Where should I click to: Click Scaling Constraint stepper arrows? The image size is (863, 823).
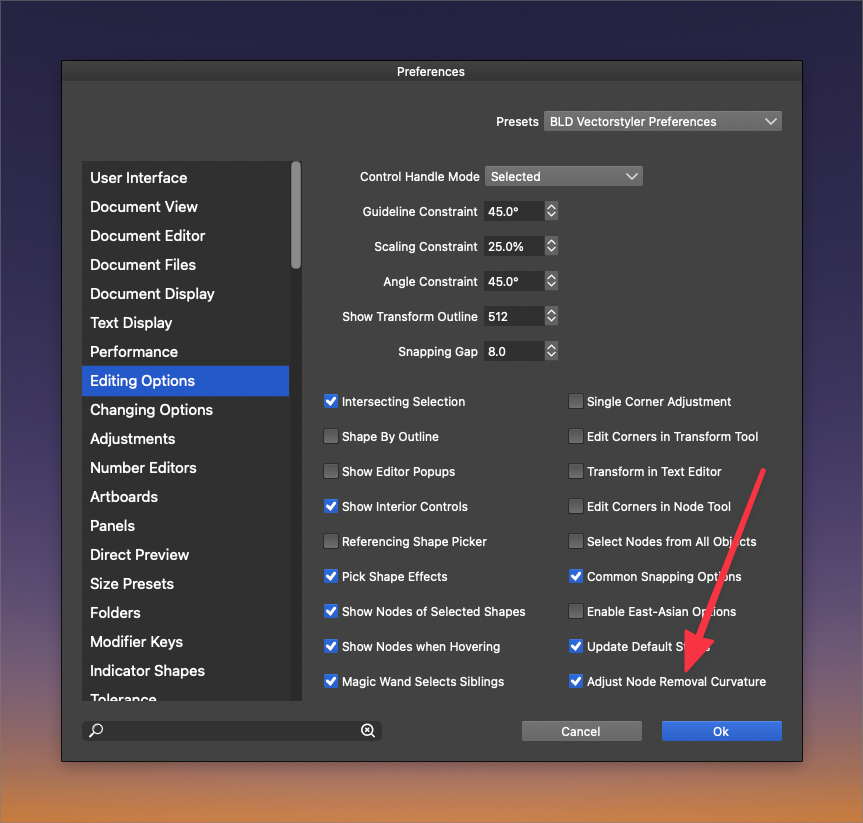tap(551, 247)
